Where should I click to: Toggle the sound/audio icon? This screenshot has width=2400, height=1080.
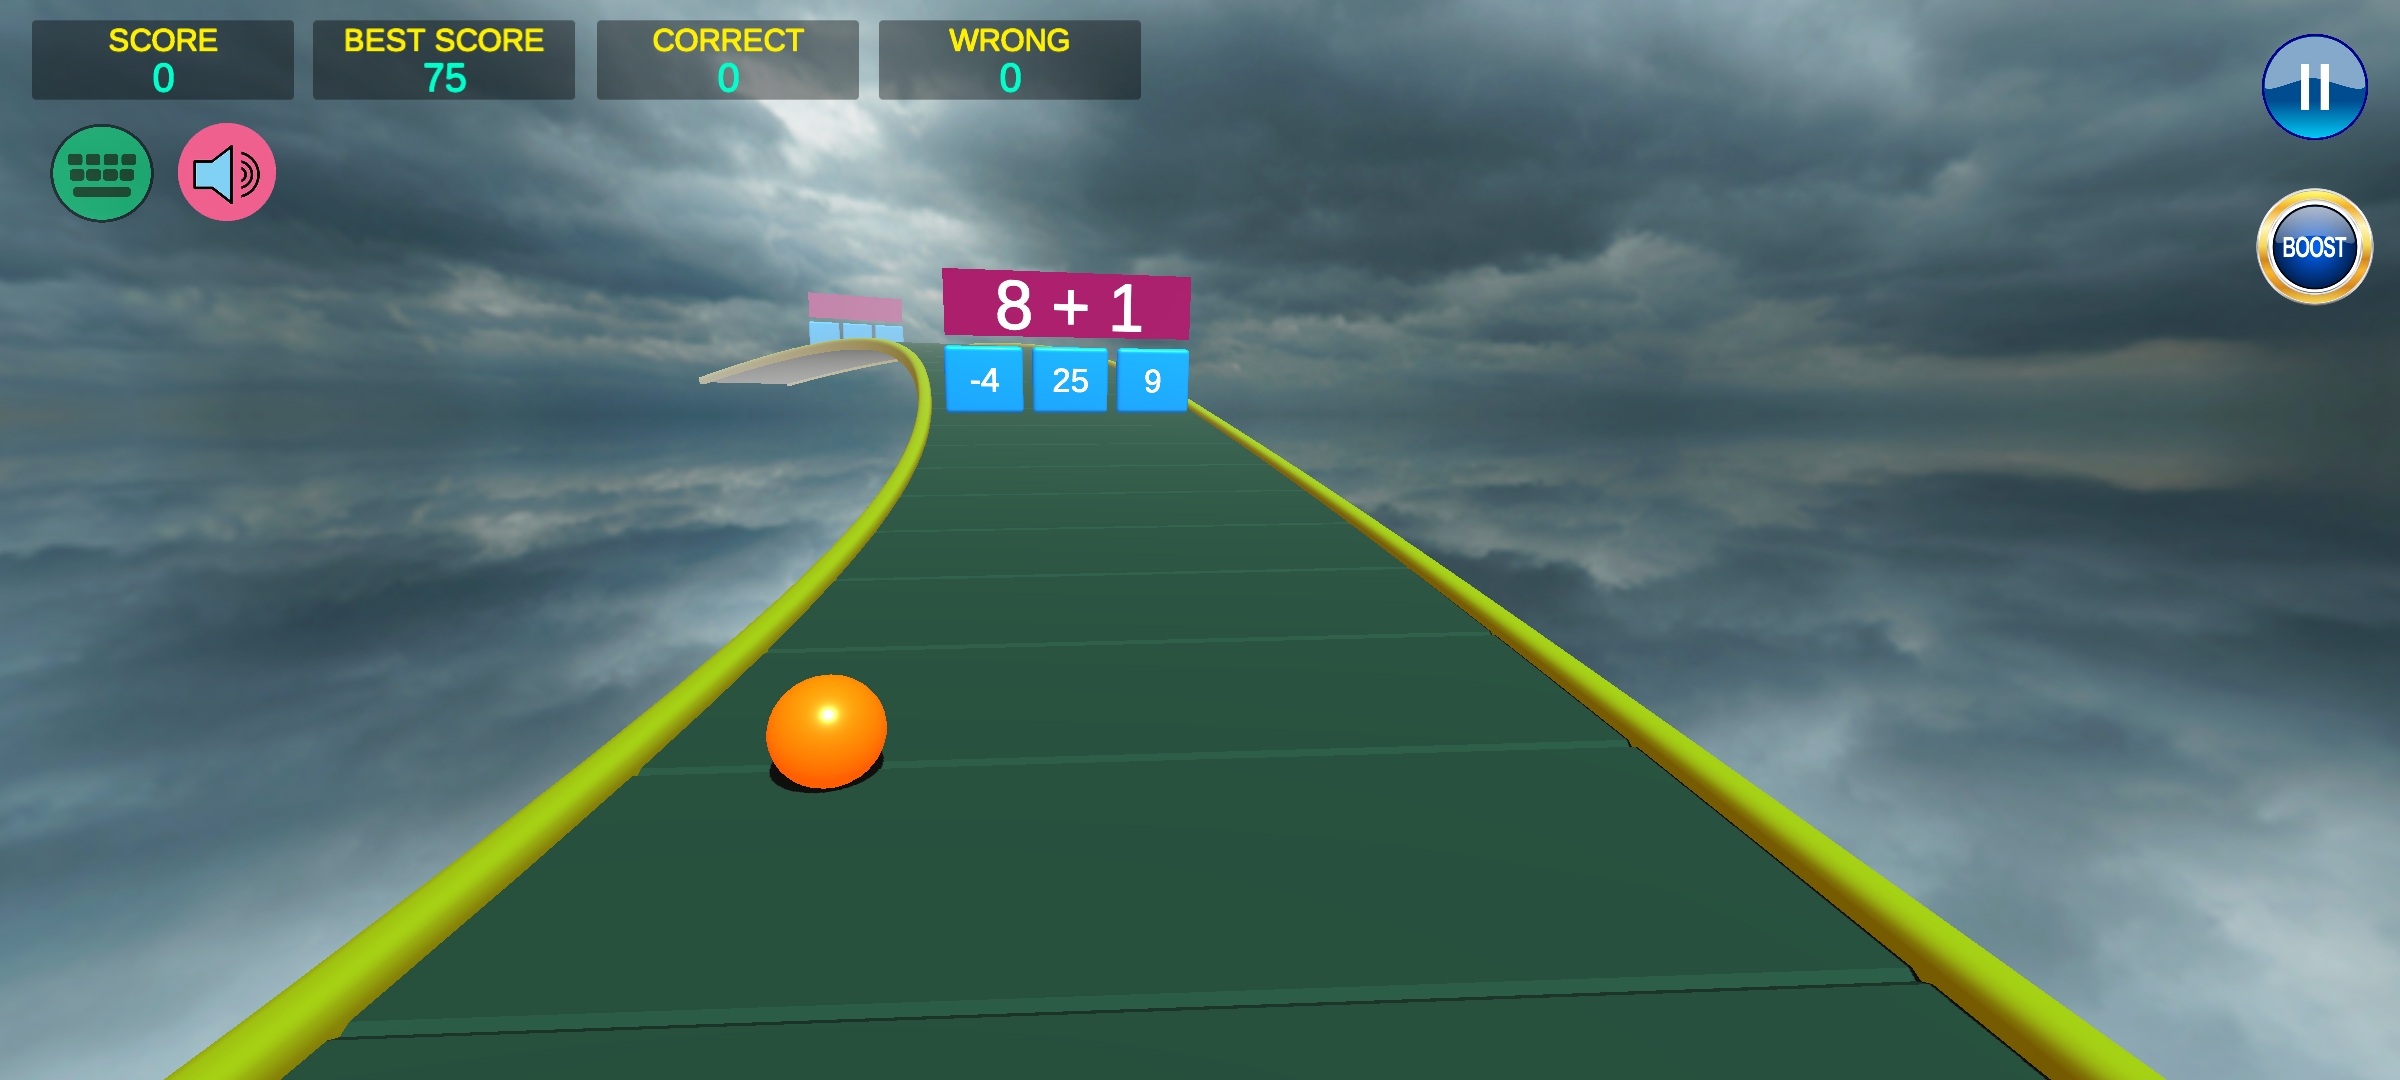point(225,173)
